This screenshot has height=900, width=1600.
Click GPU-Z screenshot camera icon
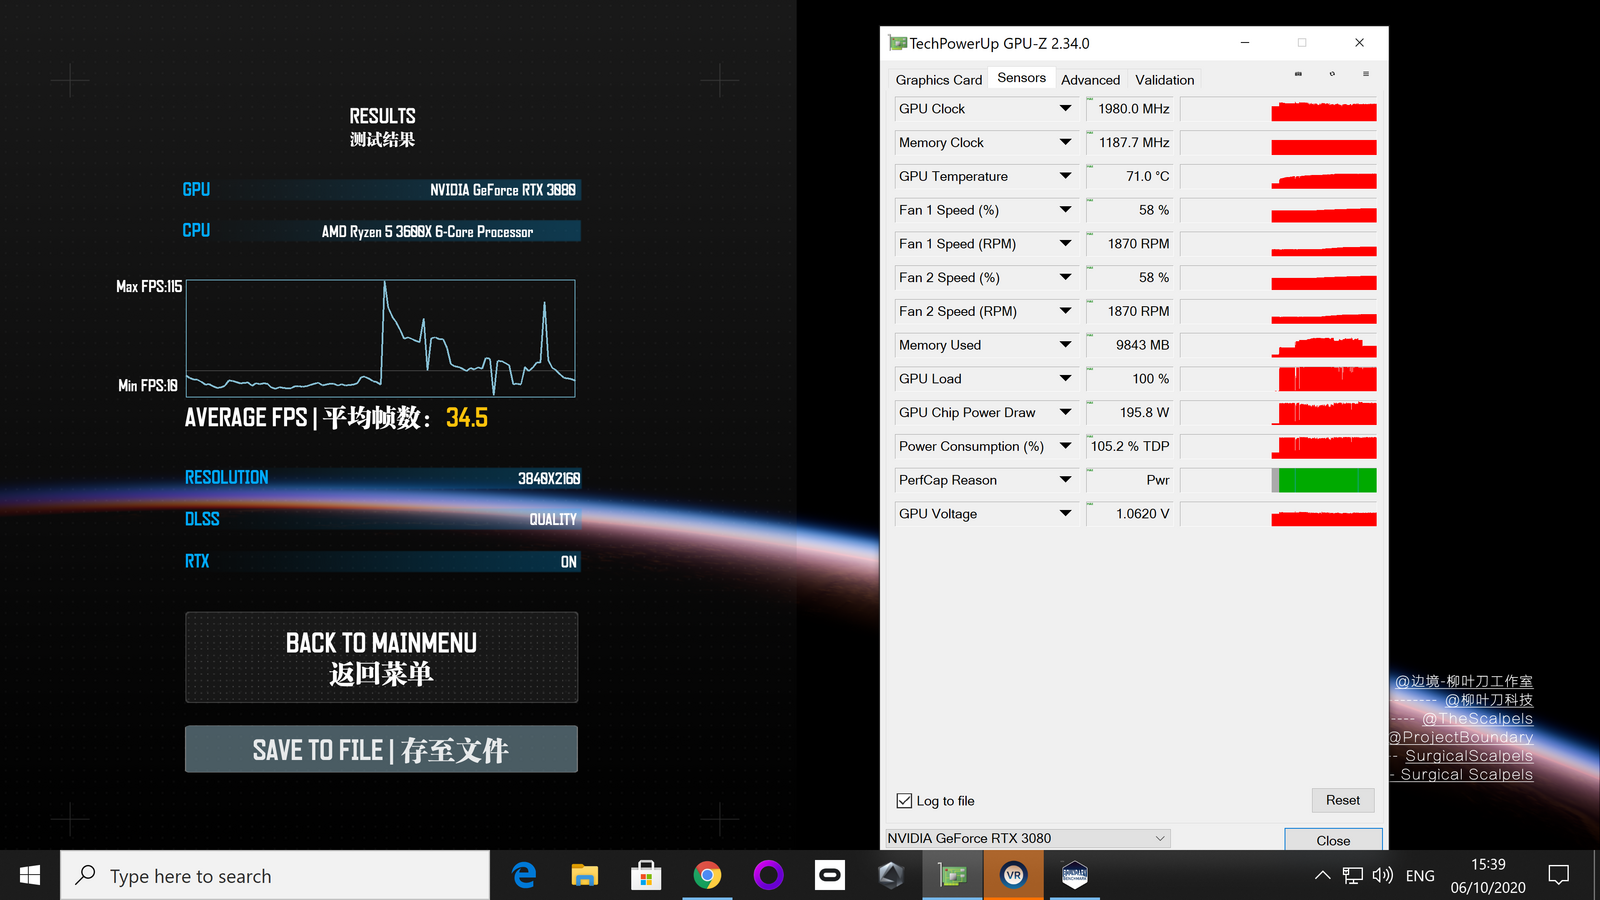[1298, 74]
